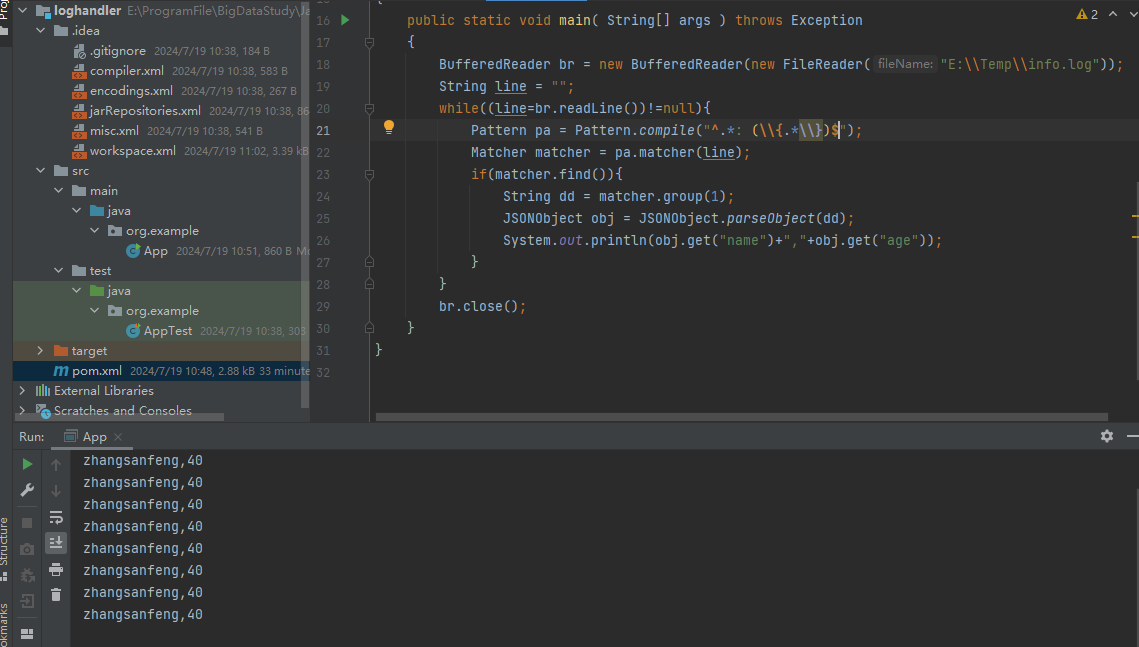This screenshot has height=647, width=1139.
Task: Click the green Rerun button in Run panel
Action: pos(28,464)
